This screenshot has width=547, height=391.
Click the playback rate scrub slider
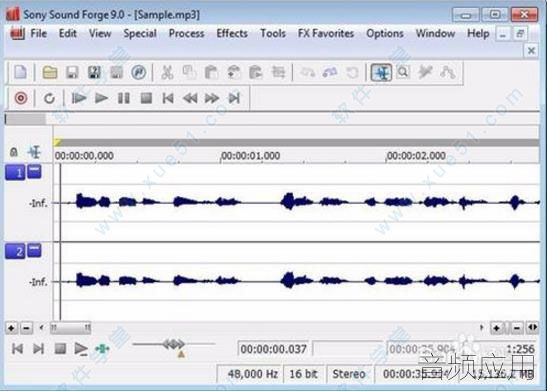click(173, 344)
